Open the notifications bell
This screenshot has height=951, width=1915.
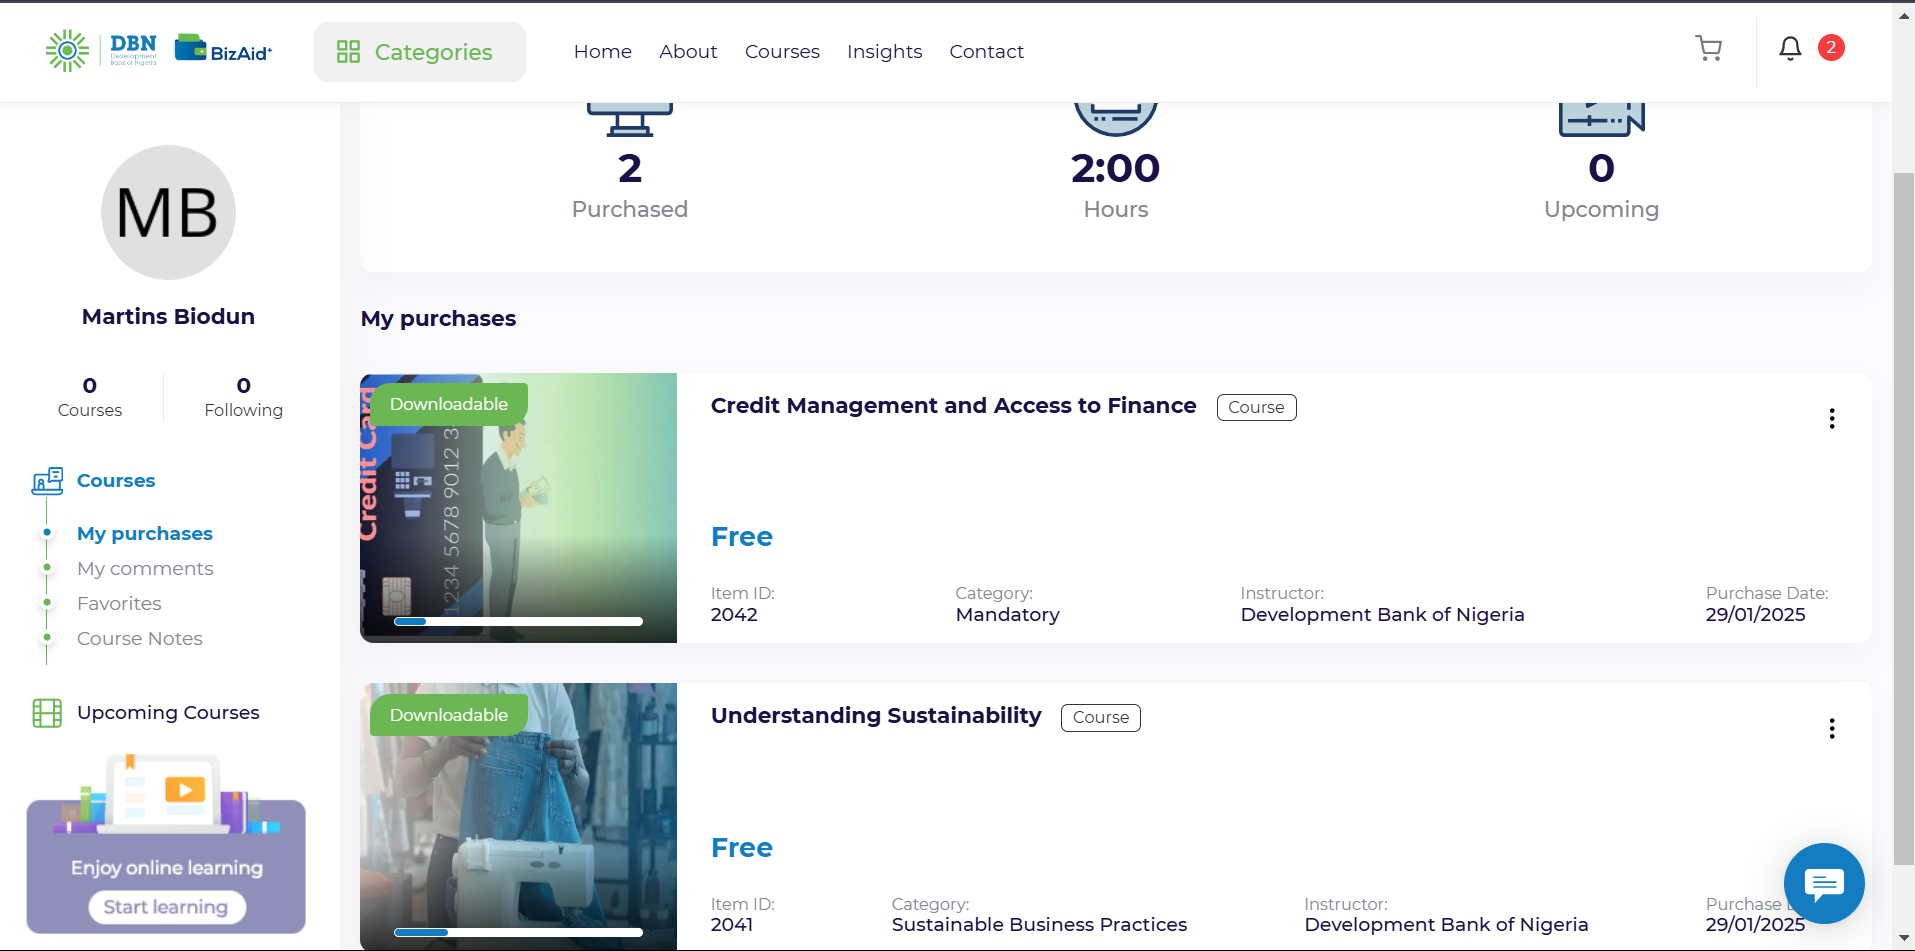coord(1790,48)
